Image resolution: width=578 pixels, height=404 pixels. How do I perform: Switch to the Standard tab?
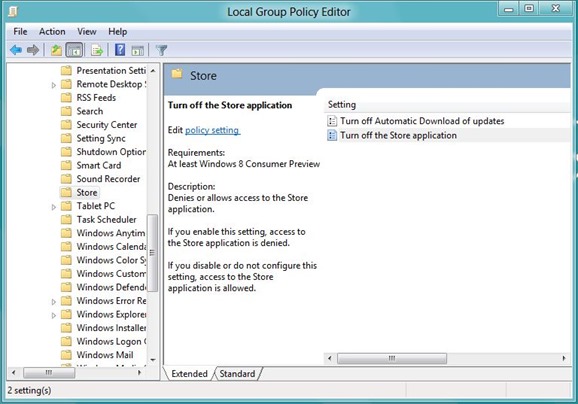pyautogui.click(x=237, y=373)
